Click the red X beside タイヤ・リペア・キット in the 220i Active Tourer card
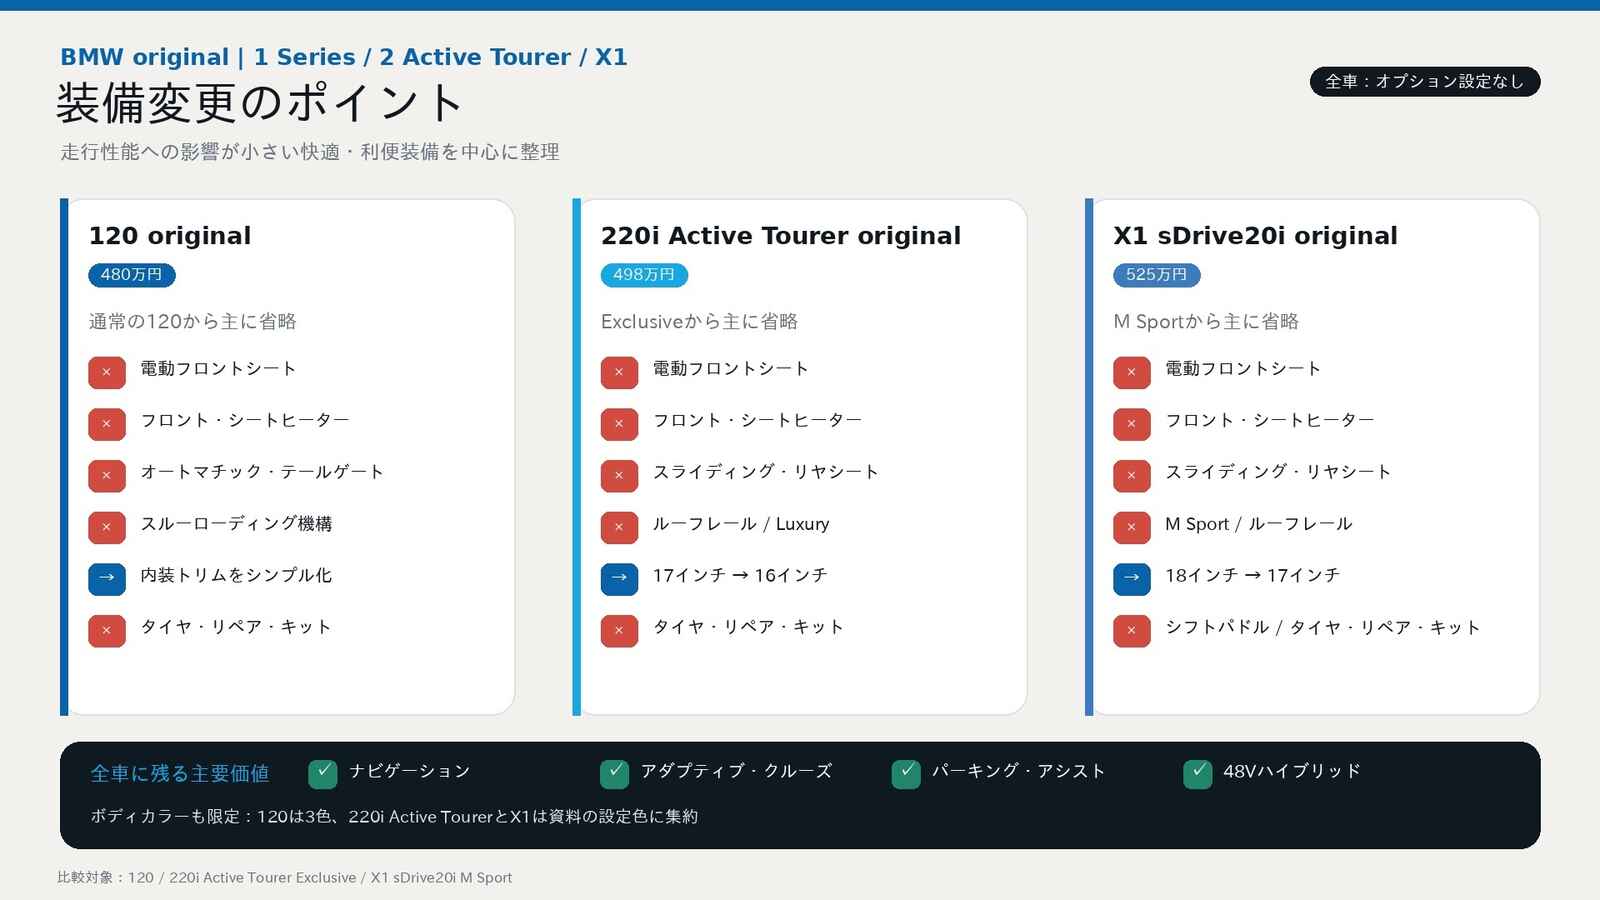Image resolution: width=1600 pixels, height=900 pixels. (619, 631)
